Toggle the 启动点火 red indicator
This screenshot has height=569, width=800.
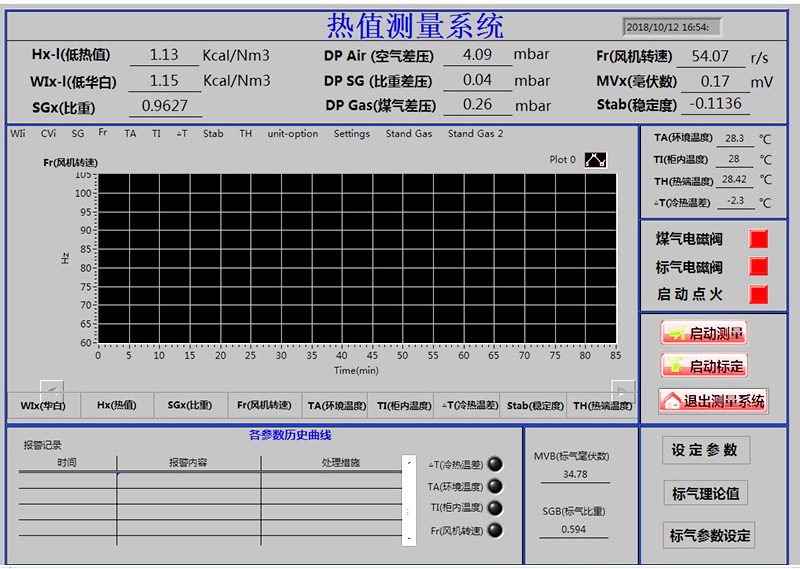coord(758,294)
